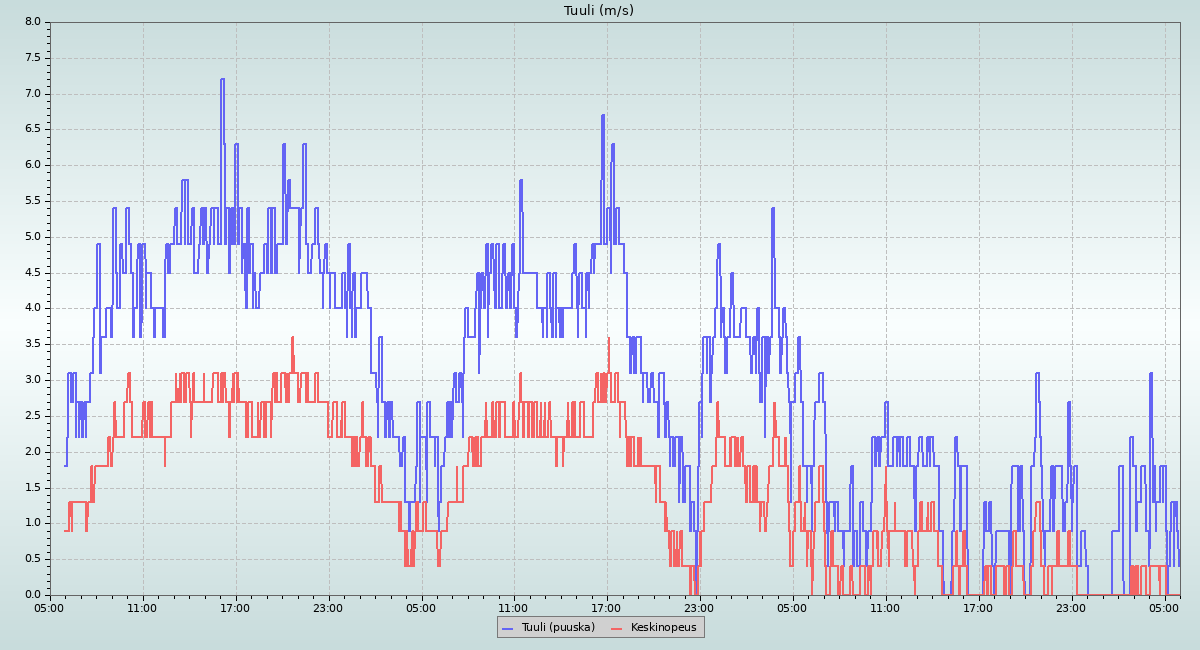Select the first 11:00 label on time axis
The width and height of the screenshot is (1200, 650).
click(142, 607)
